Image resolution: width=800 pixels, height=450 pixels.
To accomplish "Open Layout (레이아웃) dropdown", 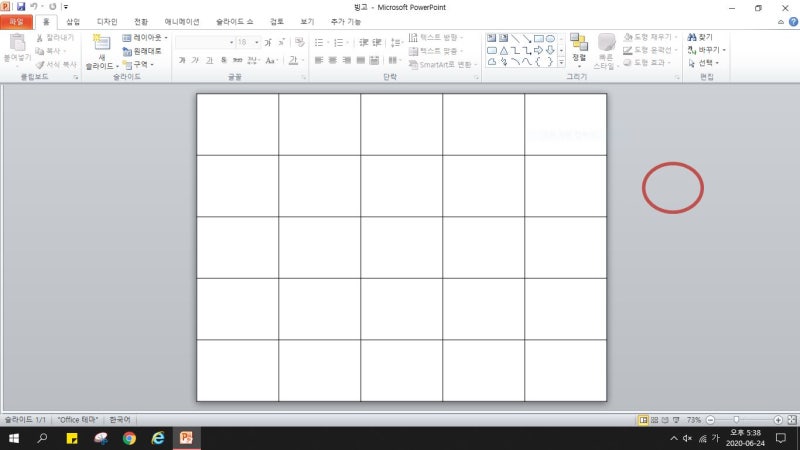I will tap(145, 38).
